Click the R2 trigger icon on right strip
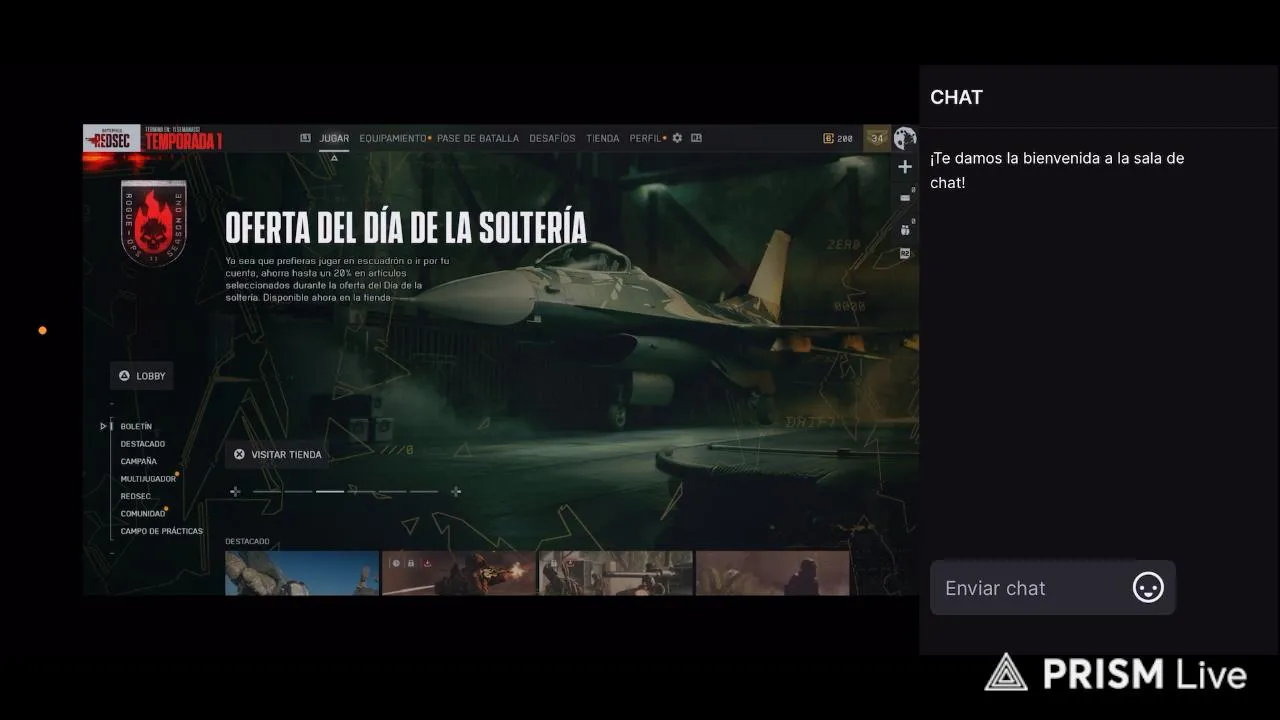Viewport: 1280px width, 720px height. coord(905,254)
